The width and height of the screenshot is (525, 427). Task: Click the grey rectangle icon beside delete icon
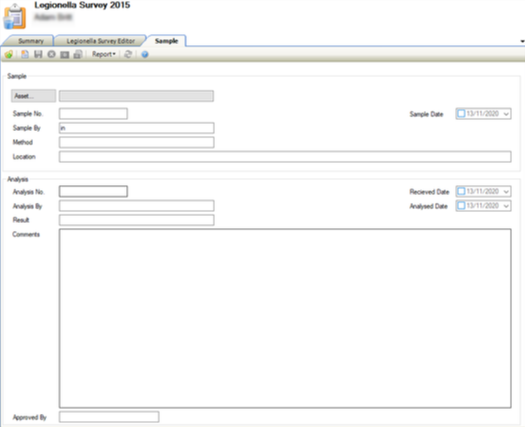(64, 54)
